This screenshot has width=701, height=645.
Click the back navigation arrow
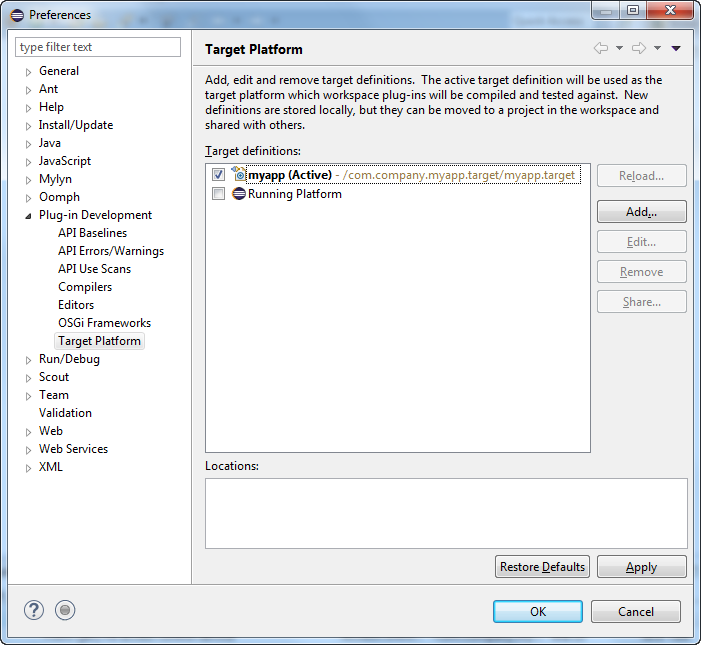pyautogui.click(x=601, y=48)
